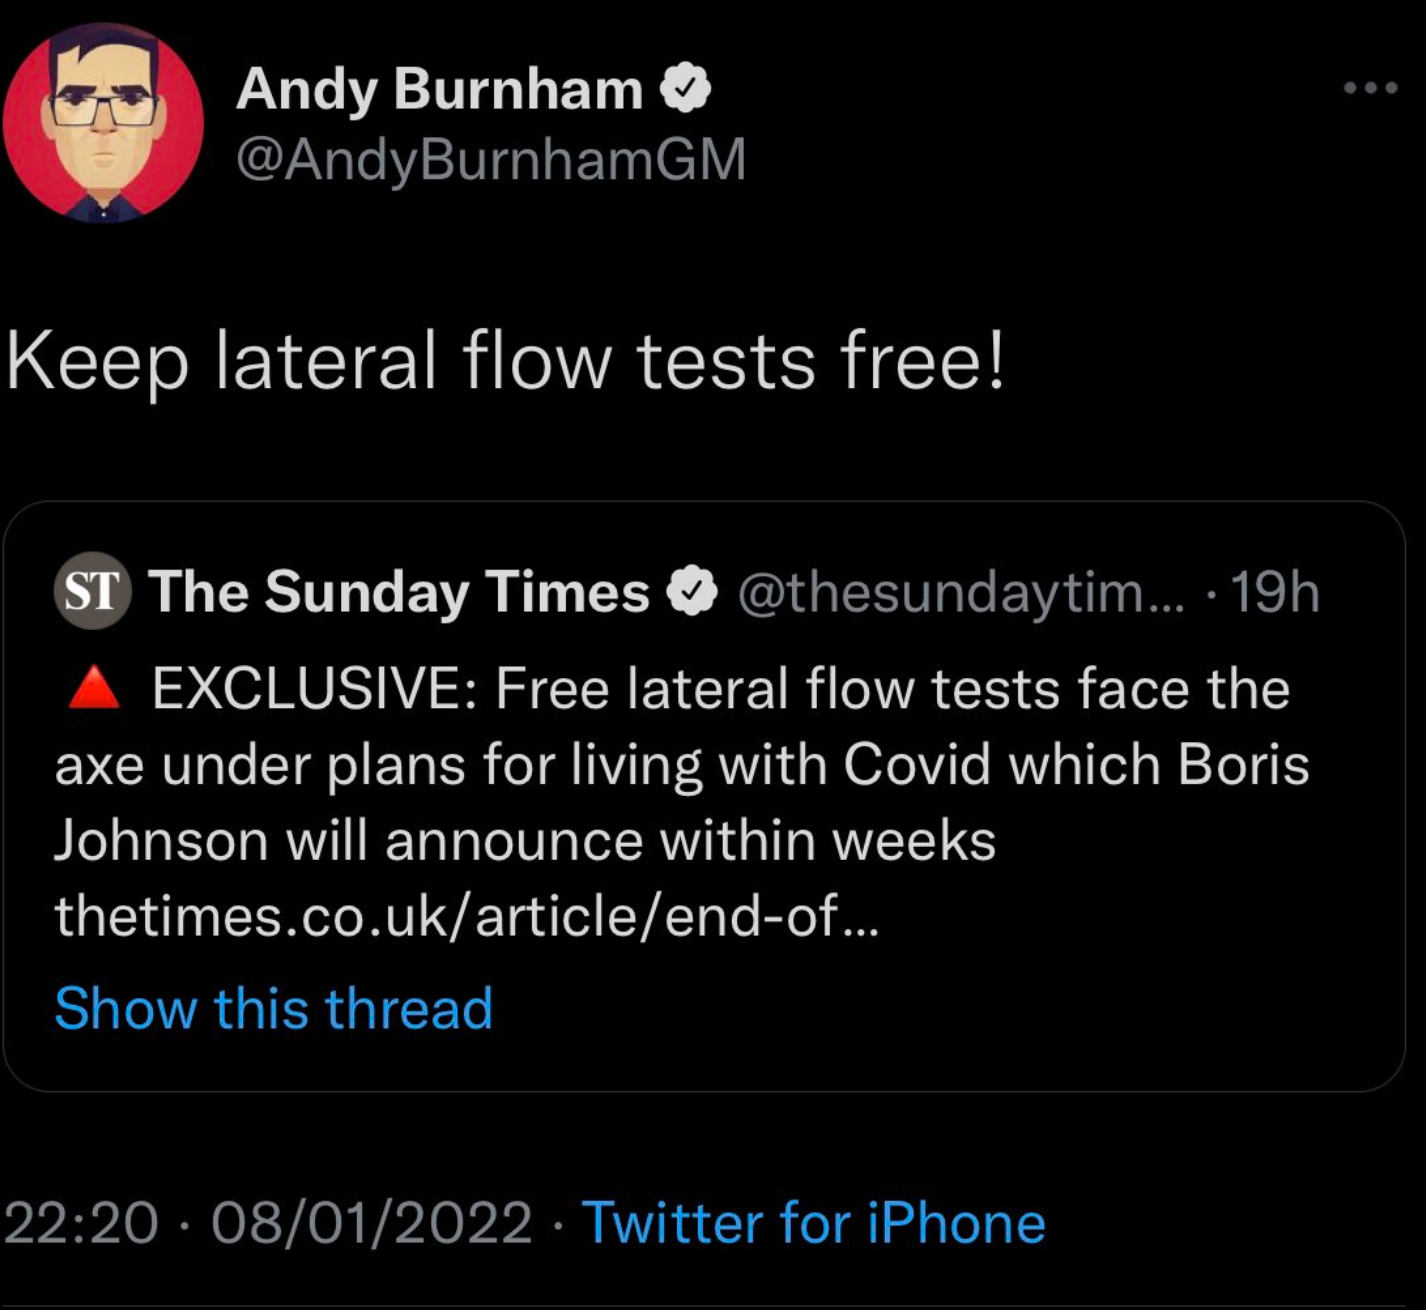The image size is (1426, 1310).
Task: Expand with Show this thread
Action: [274, 1007]
